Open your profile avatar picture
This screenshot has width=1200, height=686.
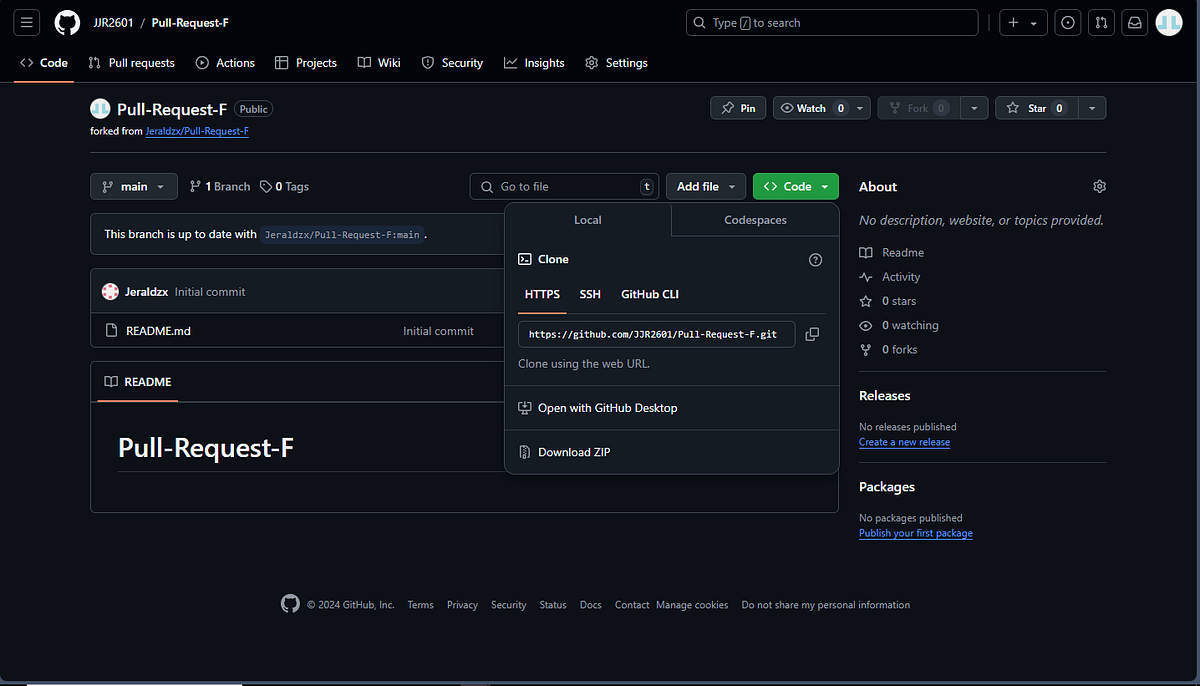coord(1168,22)
